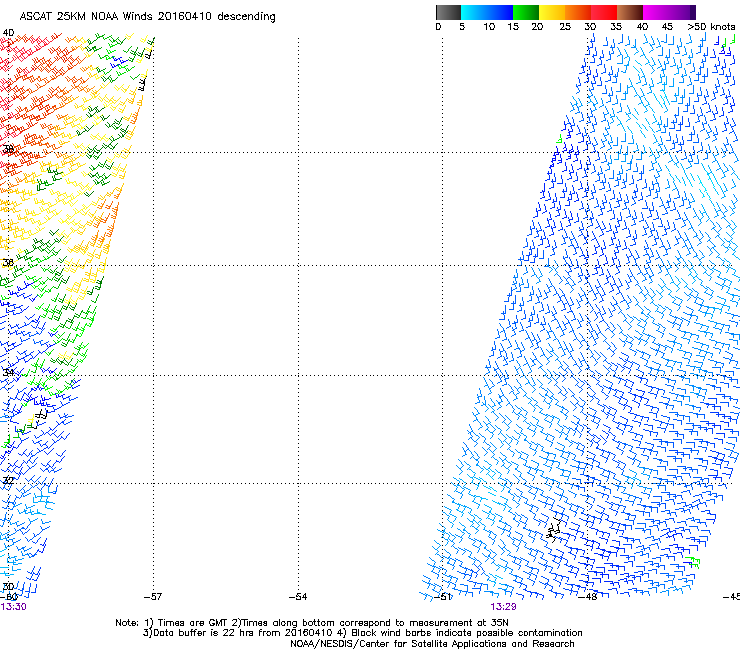The height and width of the screenshot is (650, 740).
Task: Click the purple '13:29' swath time label
Action: 503,607
